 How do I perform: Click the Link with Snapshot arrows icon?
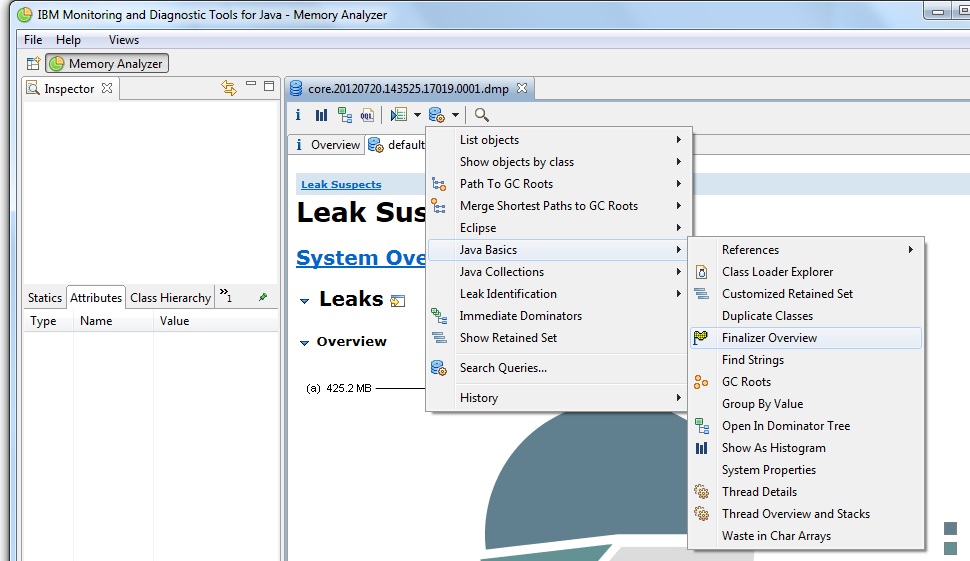coord(229,88)
